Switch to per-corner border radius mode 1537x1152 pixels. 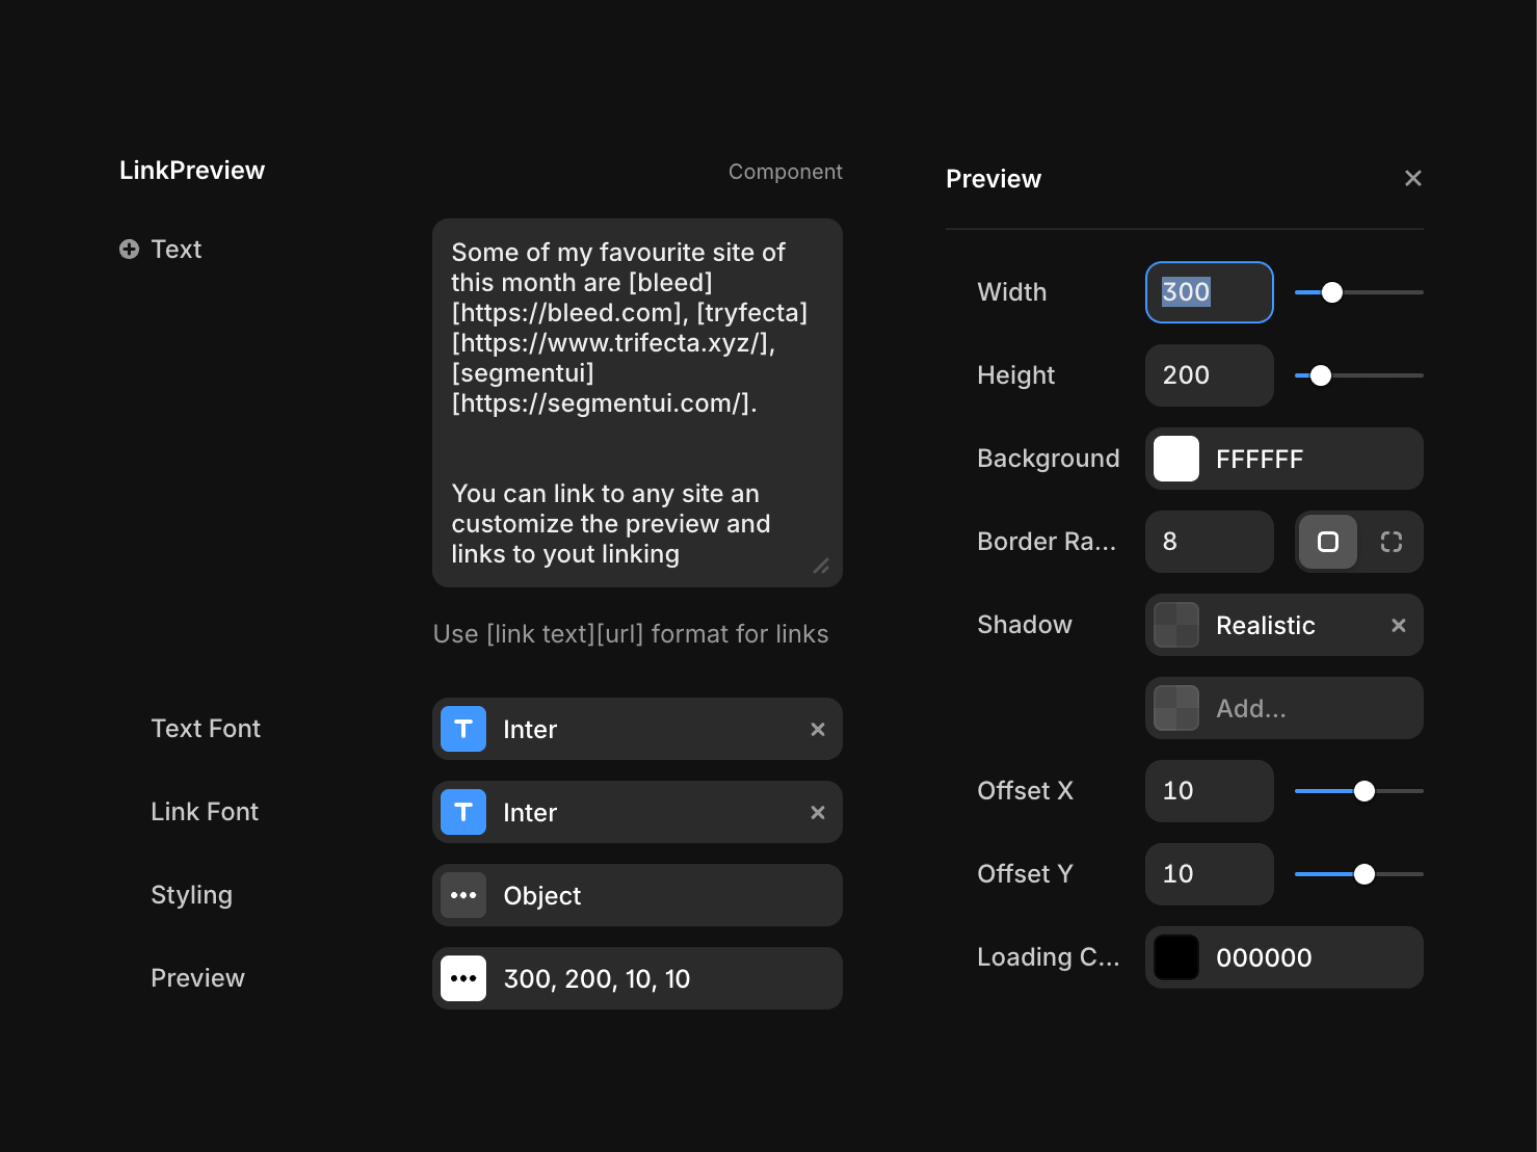[x=1391, y=542]
